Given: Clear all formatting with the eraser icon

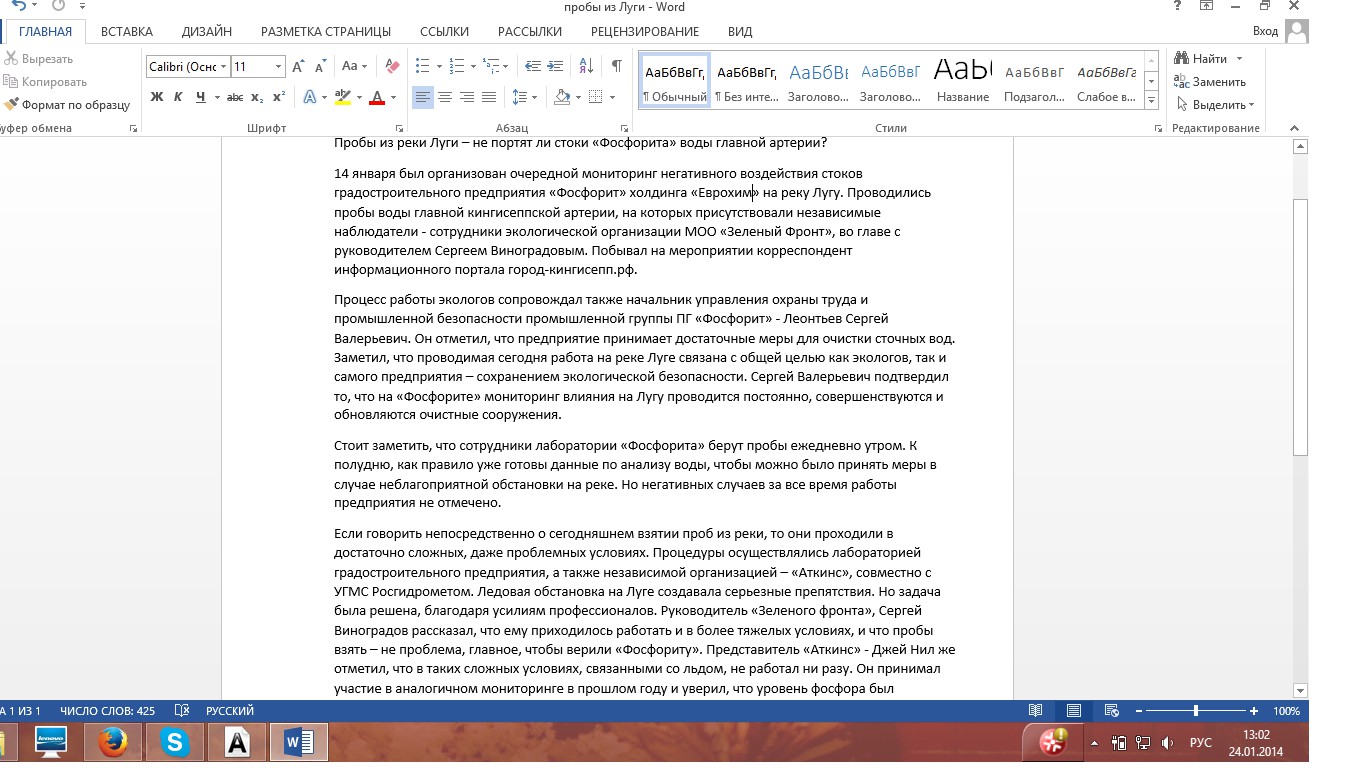Looking at the screenshot, I should tap(392, 67).
